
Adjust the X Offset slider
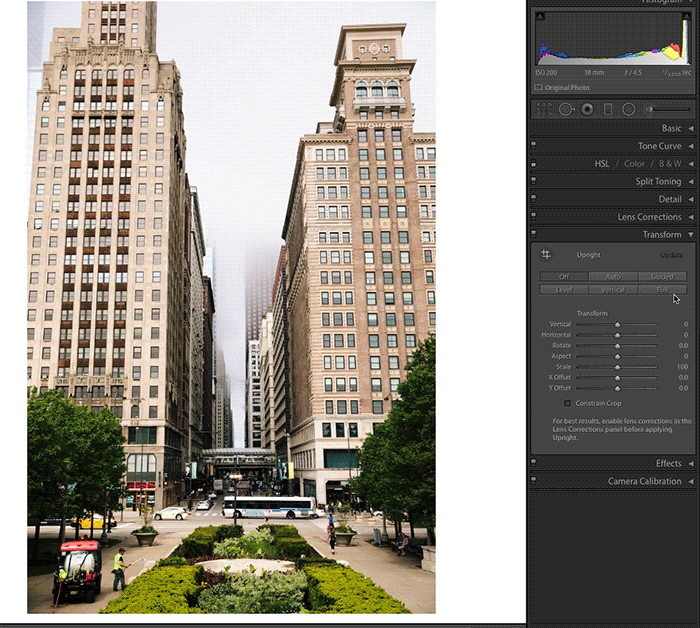click(617, 378)
